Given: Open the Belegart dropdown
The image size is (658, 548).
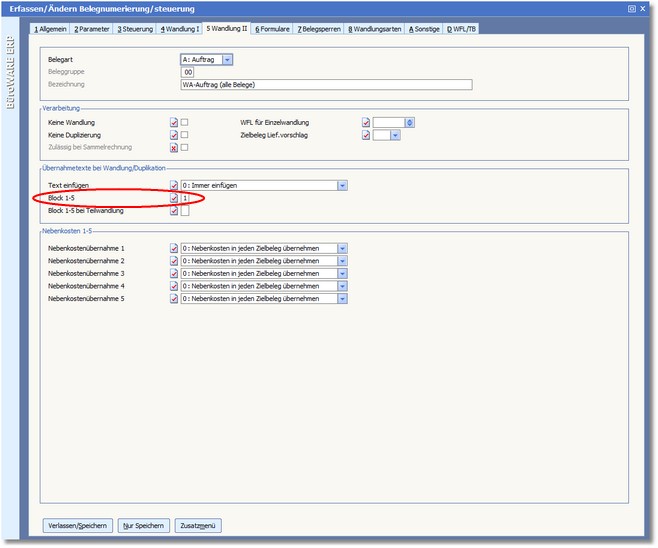Looking at the screenshot, I should [x=227, y=60].
